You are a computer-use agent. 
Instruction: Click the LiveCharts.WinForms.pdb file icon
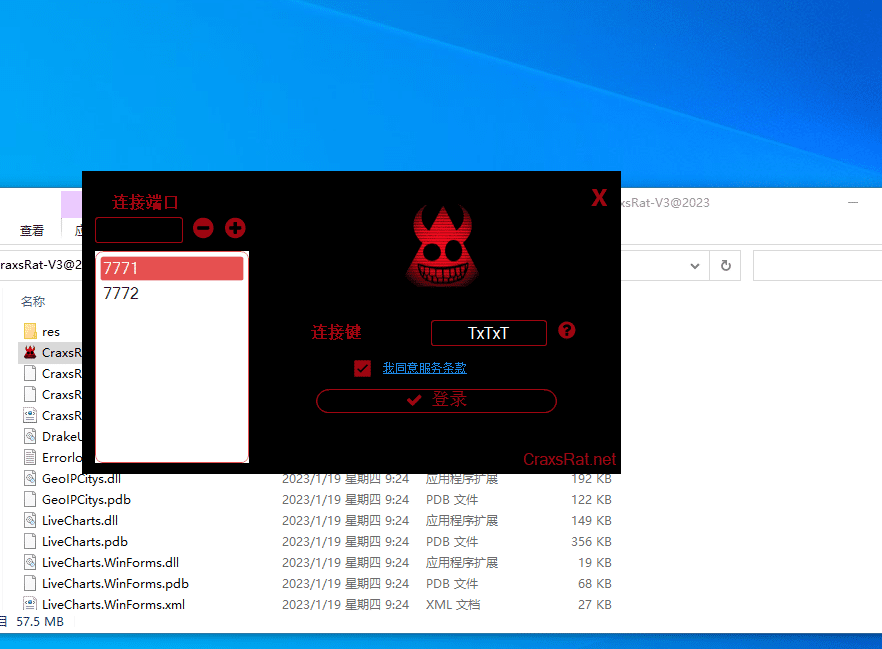tap(30, 583)
